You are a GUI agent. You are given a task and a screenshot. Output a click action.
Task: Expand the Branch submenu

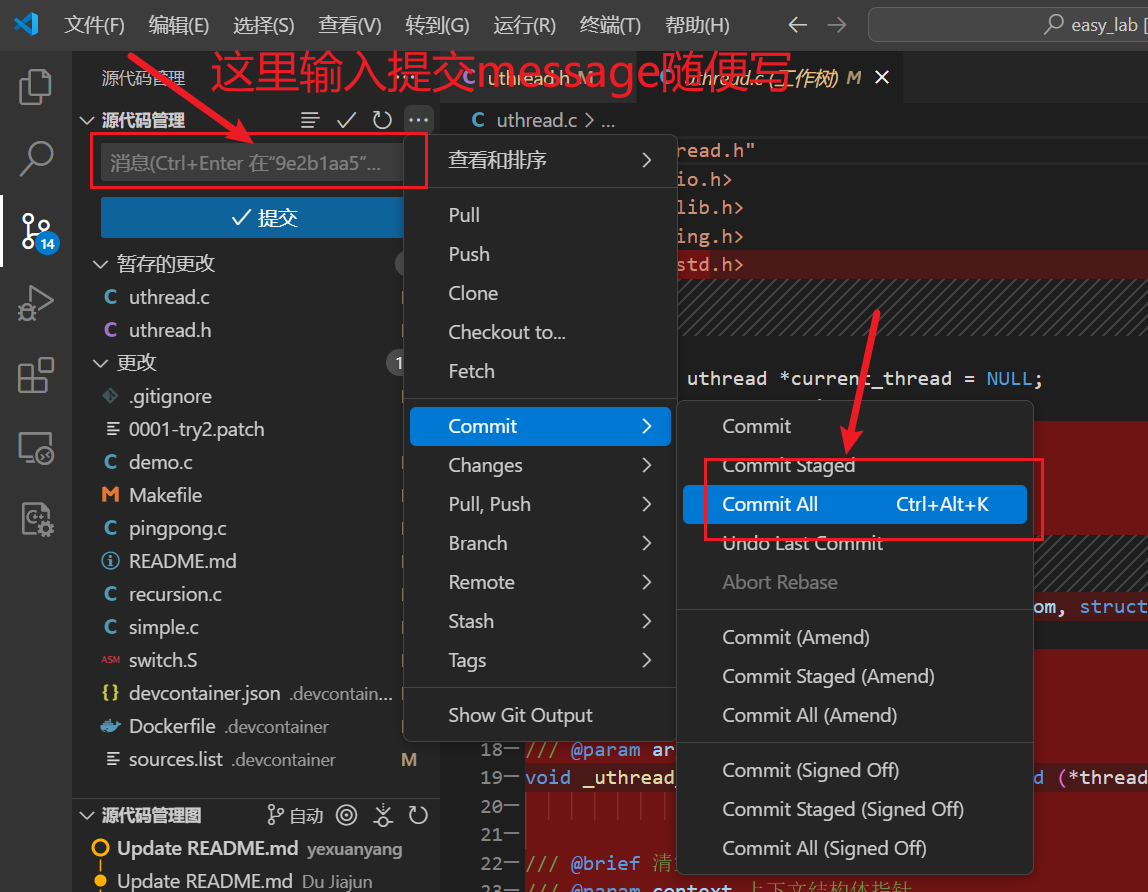pyautogui.click(x=540, y=543)
